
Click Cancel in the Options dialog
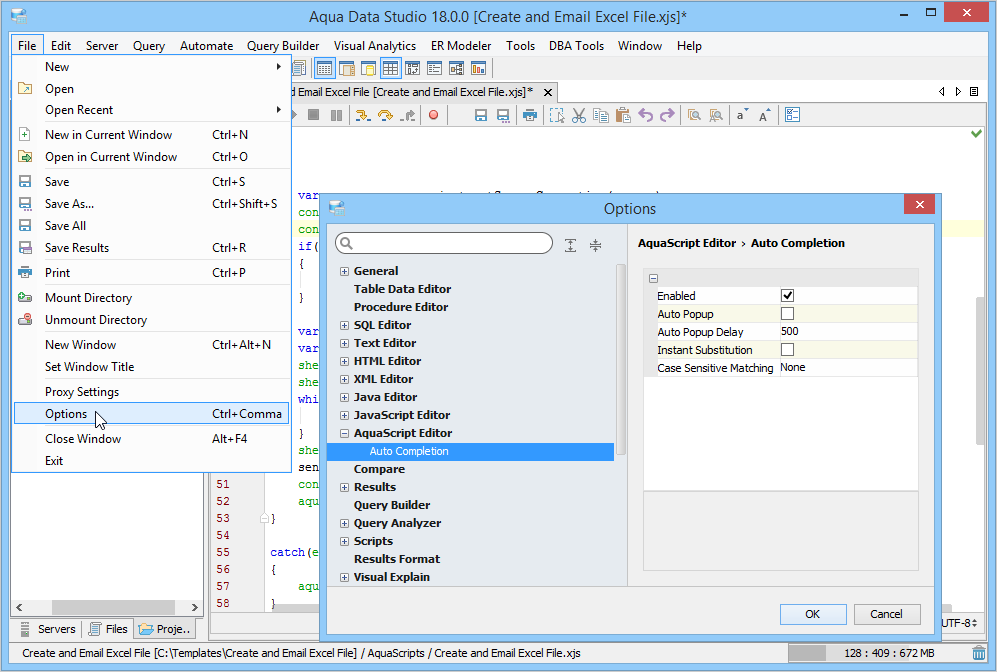click(x=886, y=614)
